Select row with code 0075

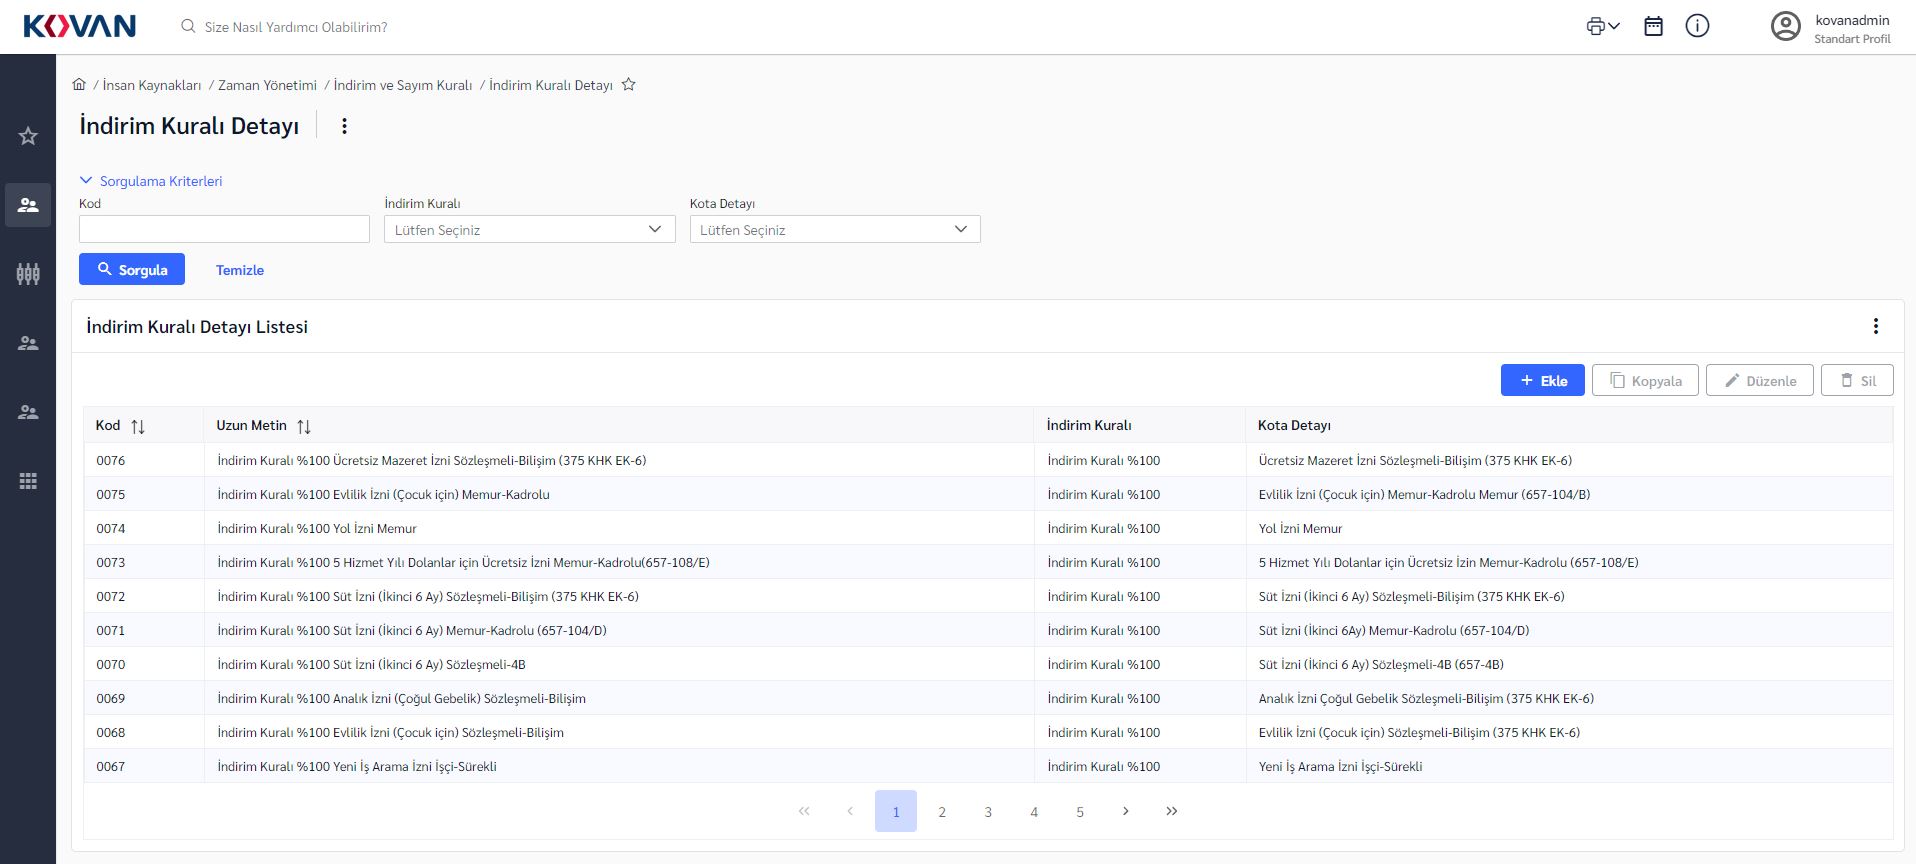click(x=988, y=494)
